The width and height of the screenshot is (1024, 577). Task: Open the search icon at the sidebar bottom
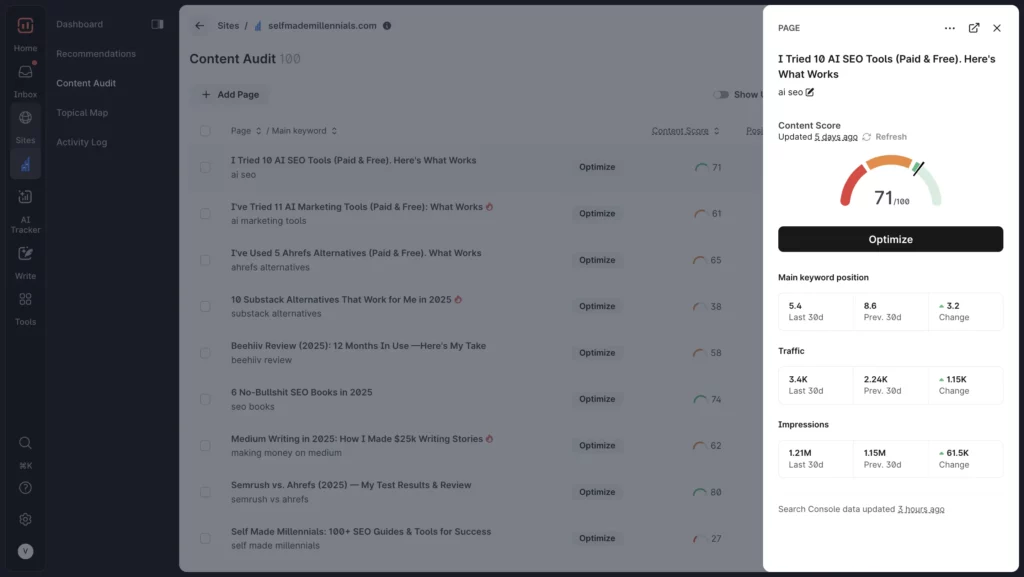24,442
